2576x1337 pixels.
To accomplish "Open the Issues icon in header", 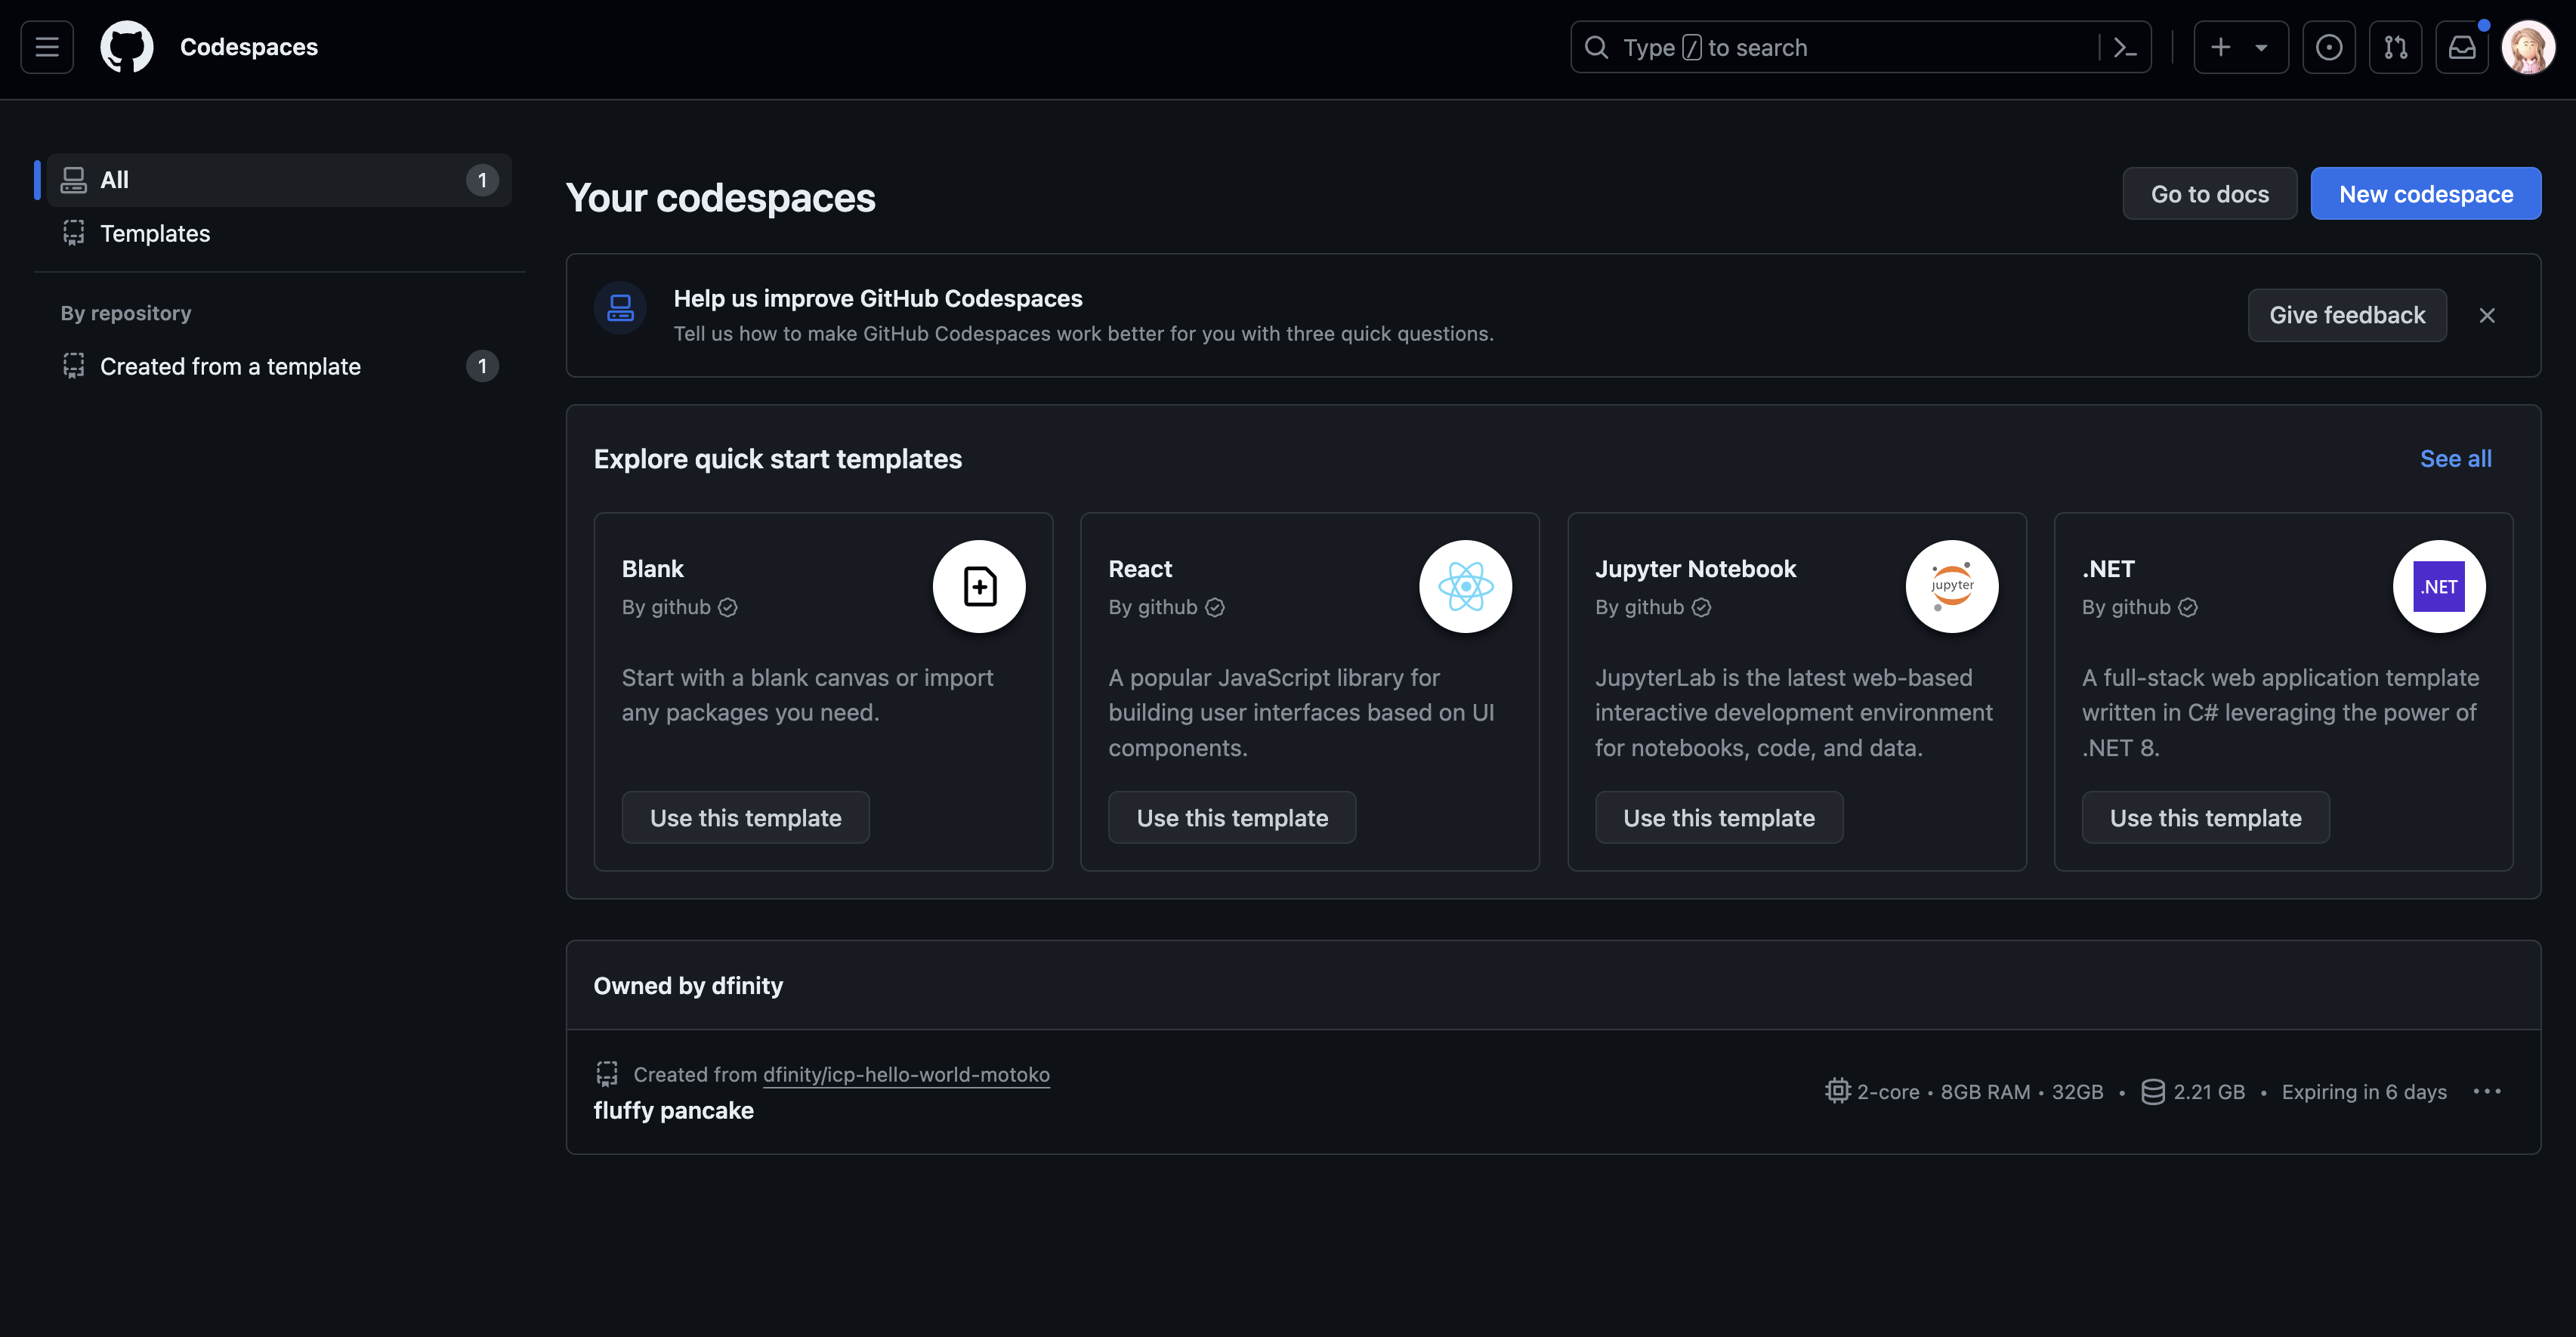I will [2329, 47].
